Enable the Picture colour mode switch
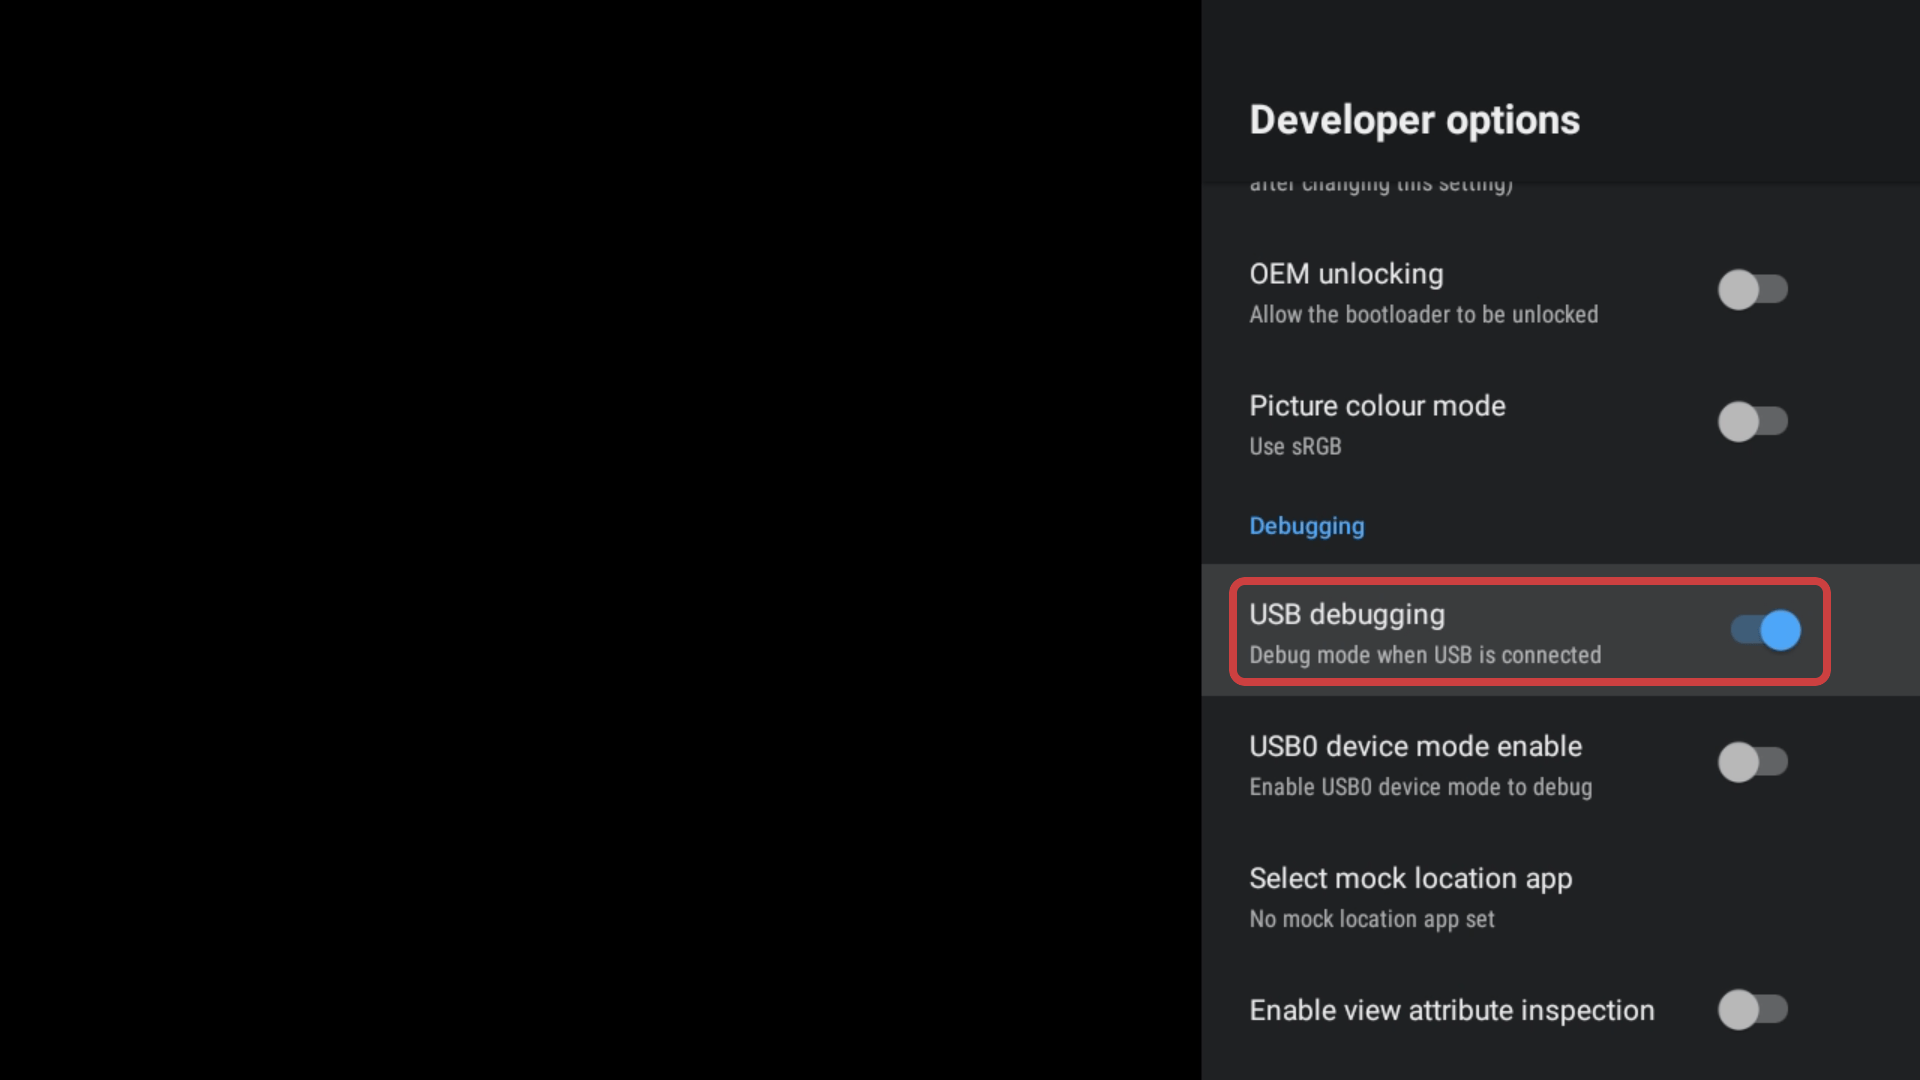 click(1752, 422)
